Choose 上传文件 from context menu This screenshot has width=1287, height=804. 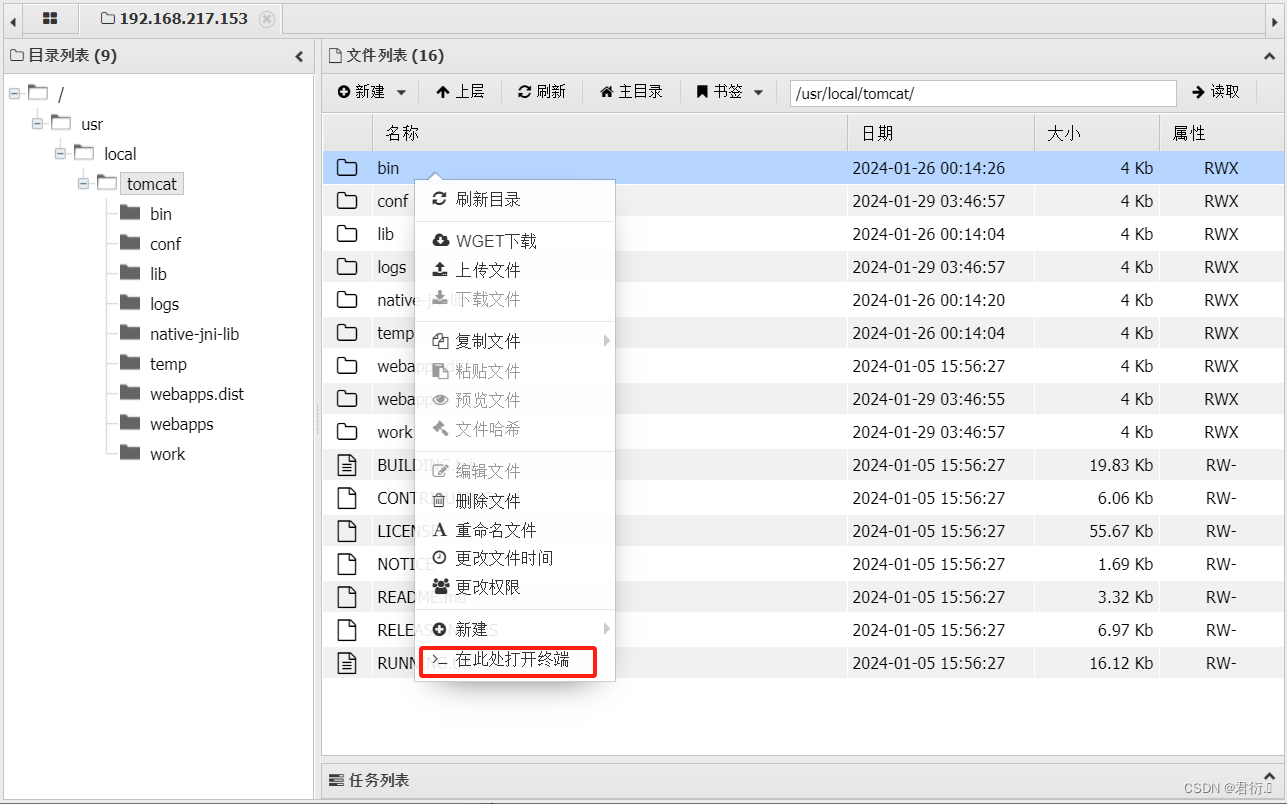click(515, 270)
